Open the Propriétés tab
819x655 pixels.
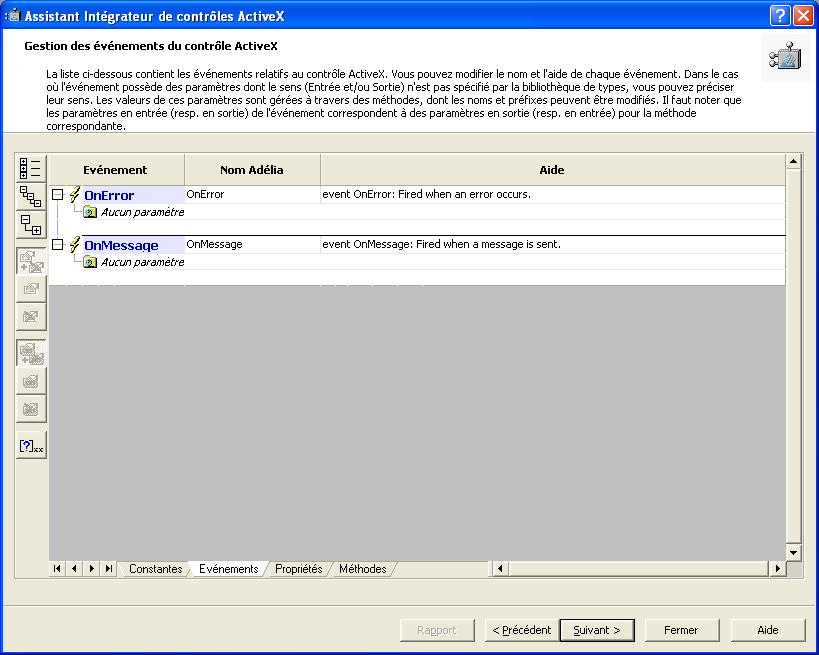pyautogui.click(x=298, y=569)
